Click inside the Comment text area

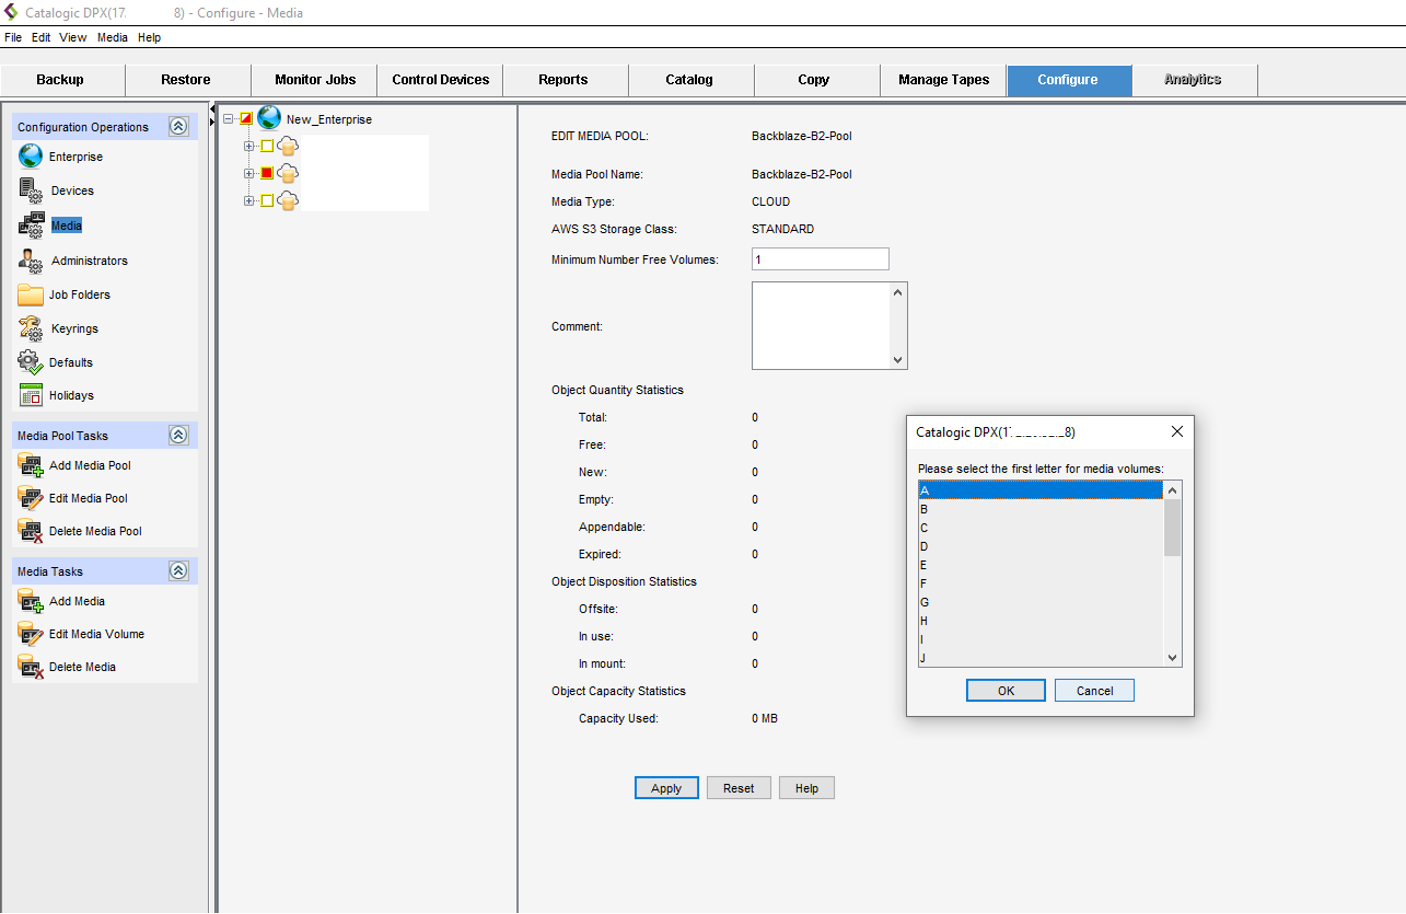[820, 326]
